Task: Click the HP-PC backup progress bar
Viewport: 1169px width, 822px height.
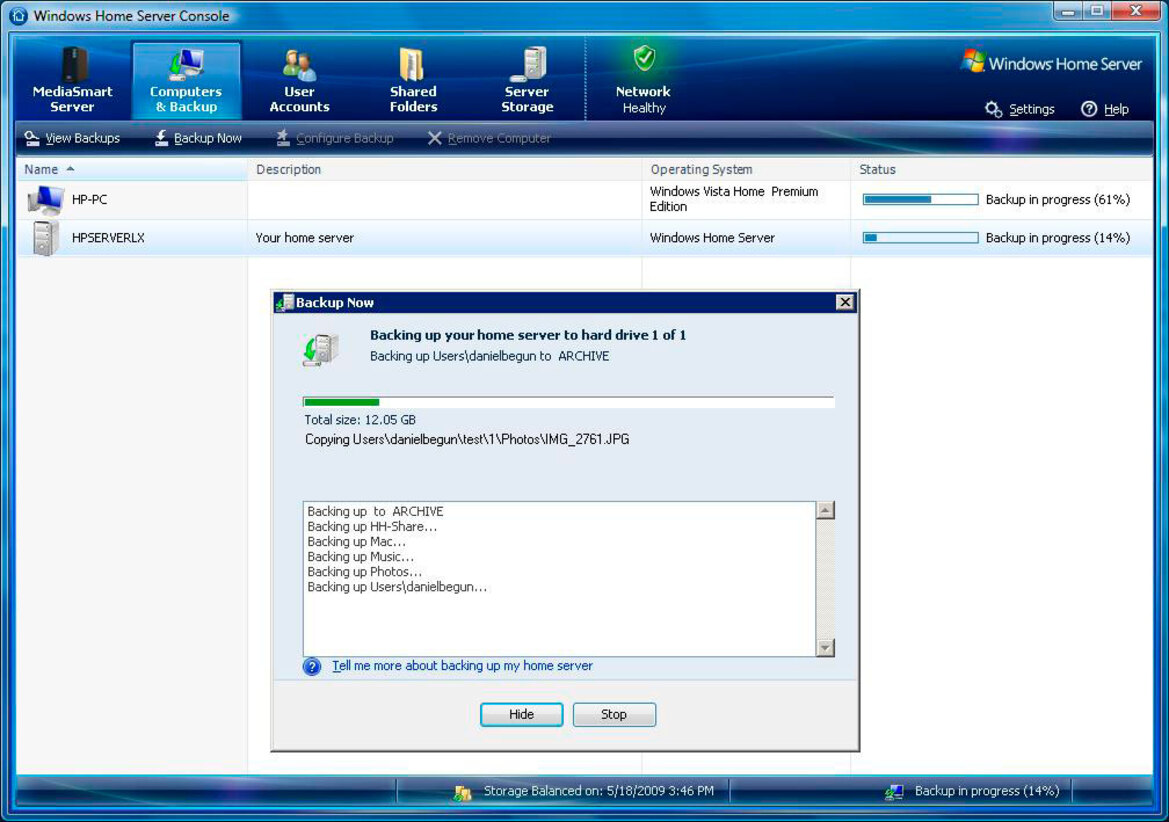Action: (921, 200)
